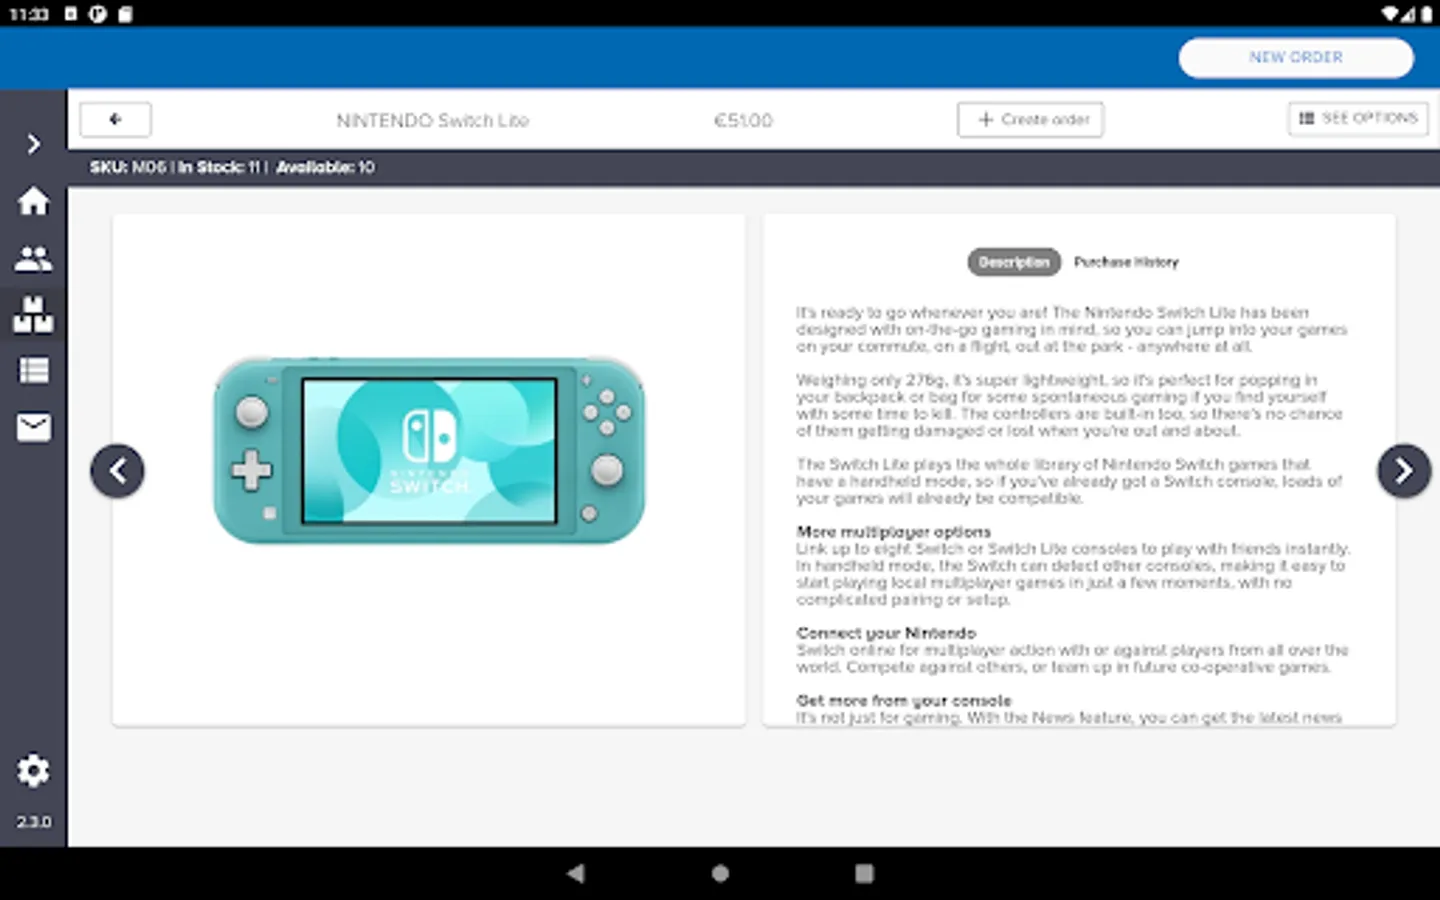Click the More multiplayer options heading
The width and height of the screenshot is (1440, 900).
893,532
